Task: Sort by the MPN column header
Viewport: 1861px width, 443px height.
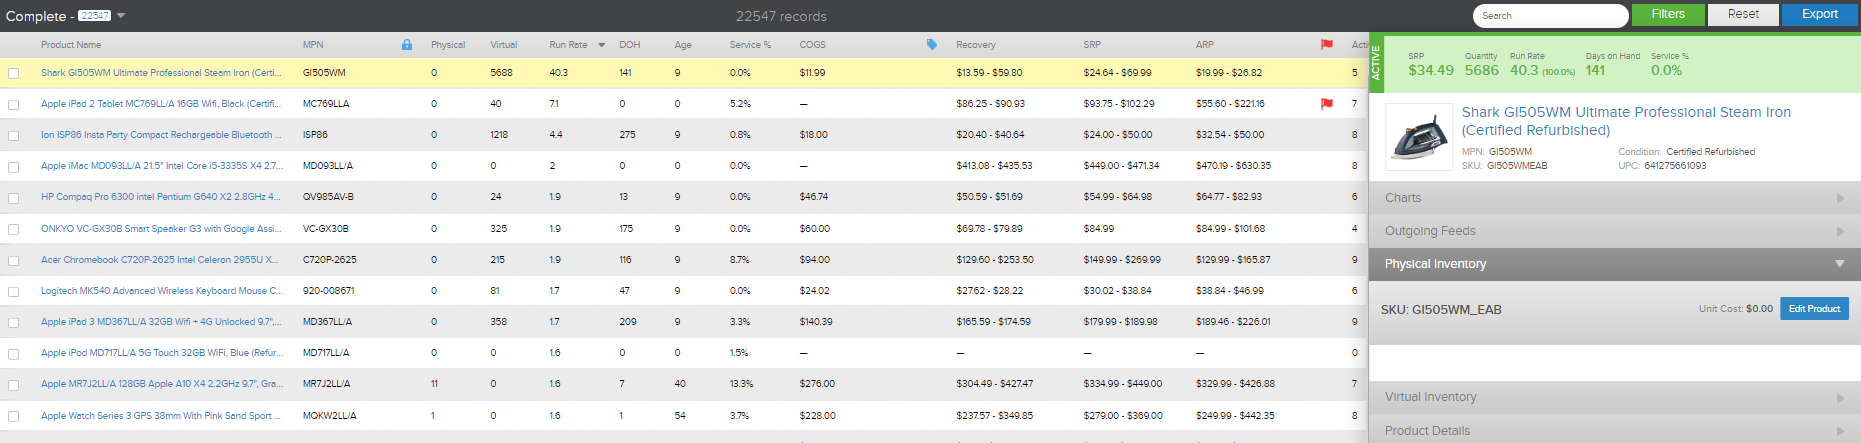Action: tap(313, 45)
